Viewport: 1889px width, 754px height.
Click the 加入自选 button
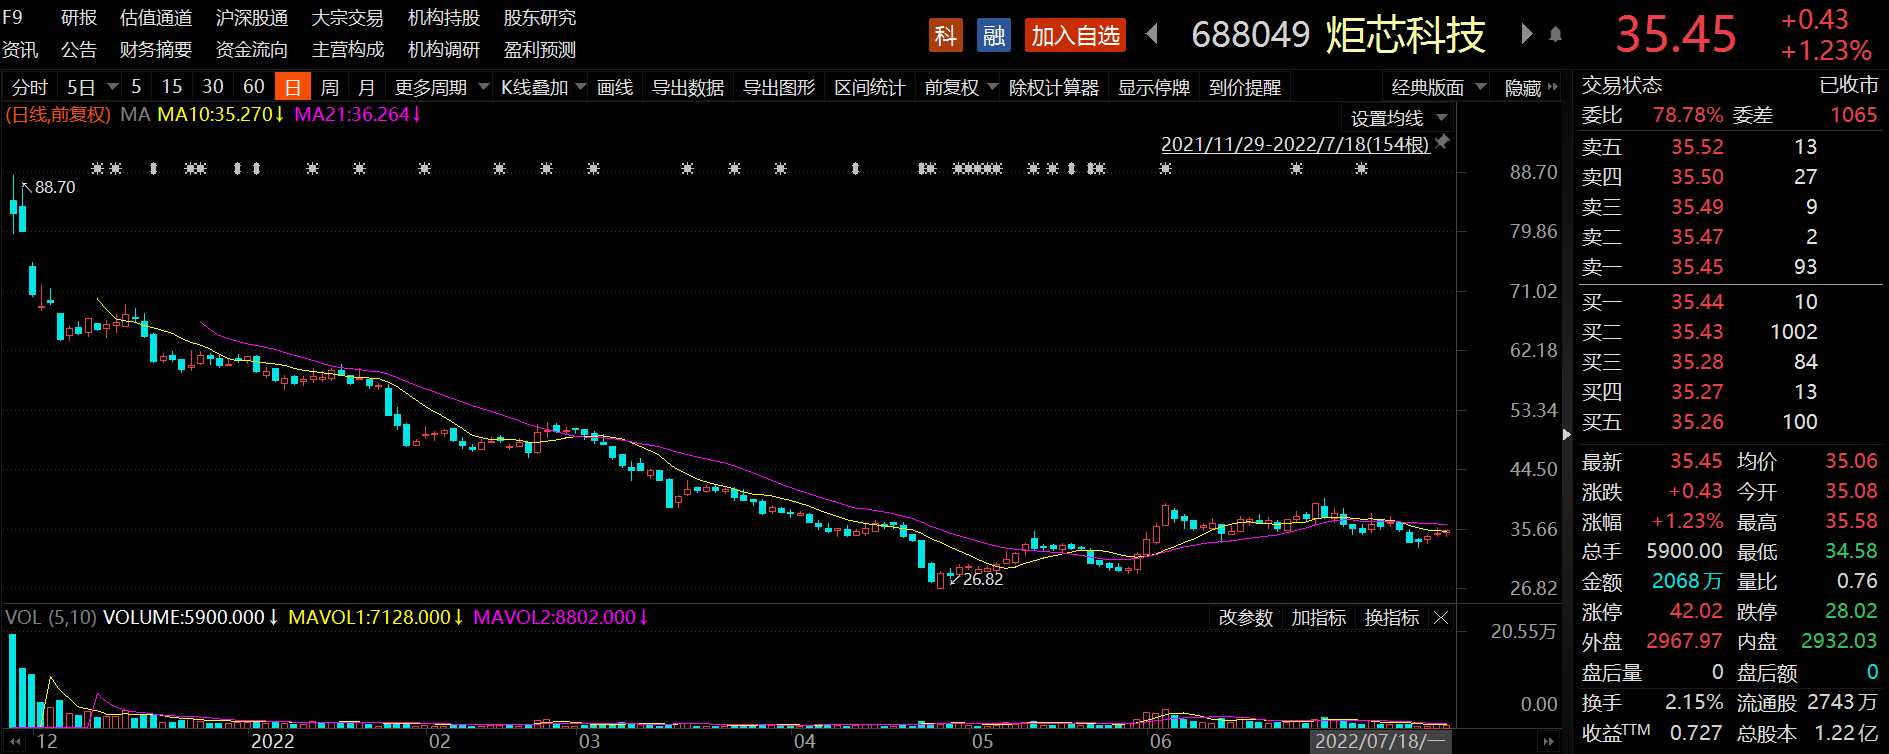[x=1075, y=36]
